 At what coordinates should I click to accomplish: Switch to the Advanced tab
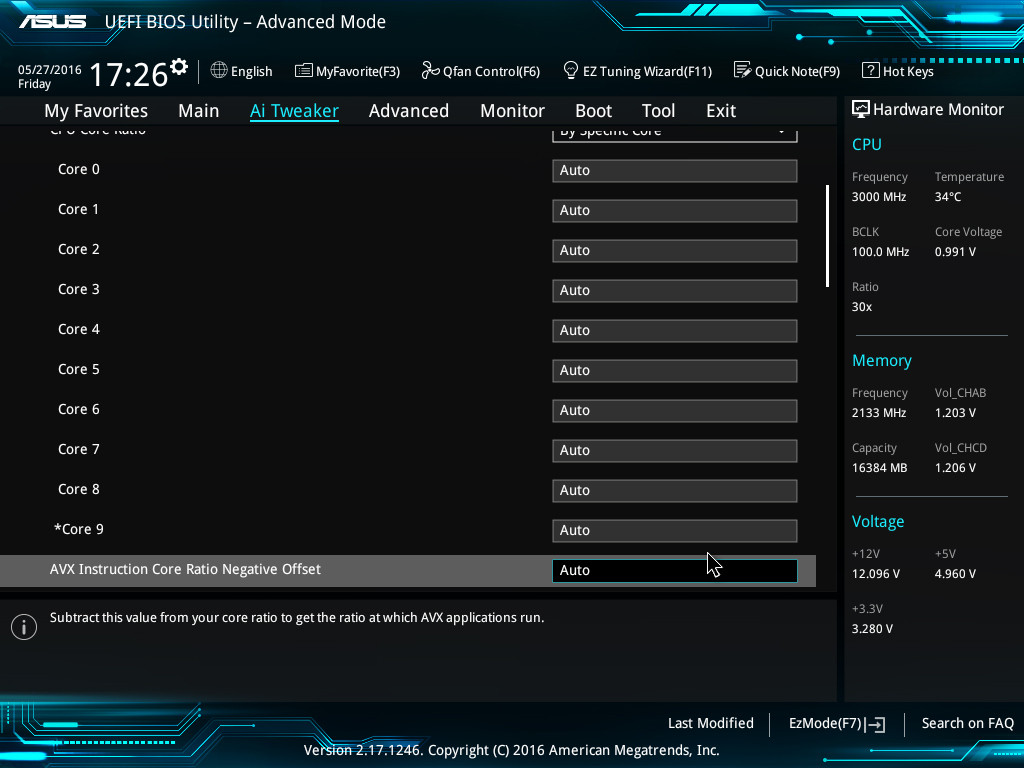tap(408, 111)
